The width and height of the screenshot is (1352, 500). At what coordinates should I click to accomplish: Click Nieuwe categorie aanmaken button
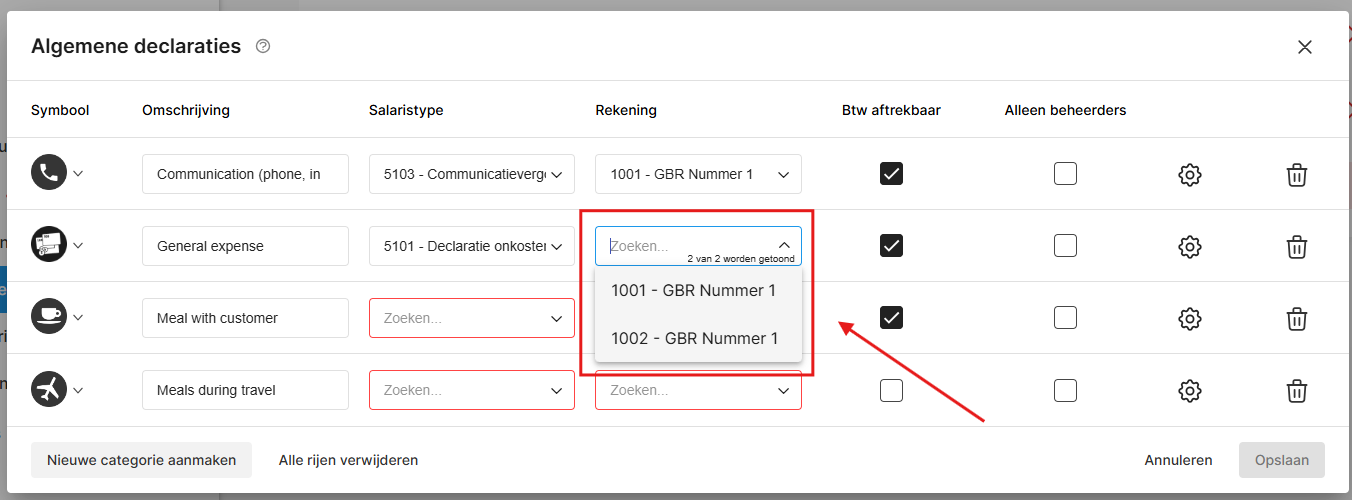click(142, 460)
